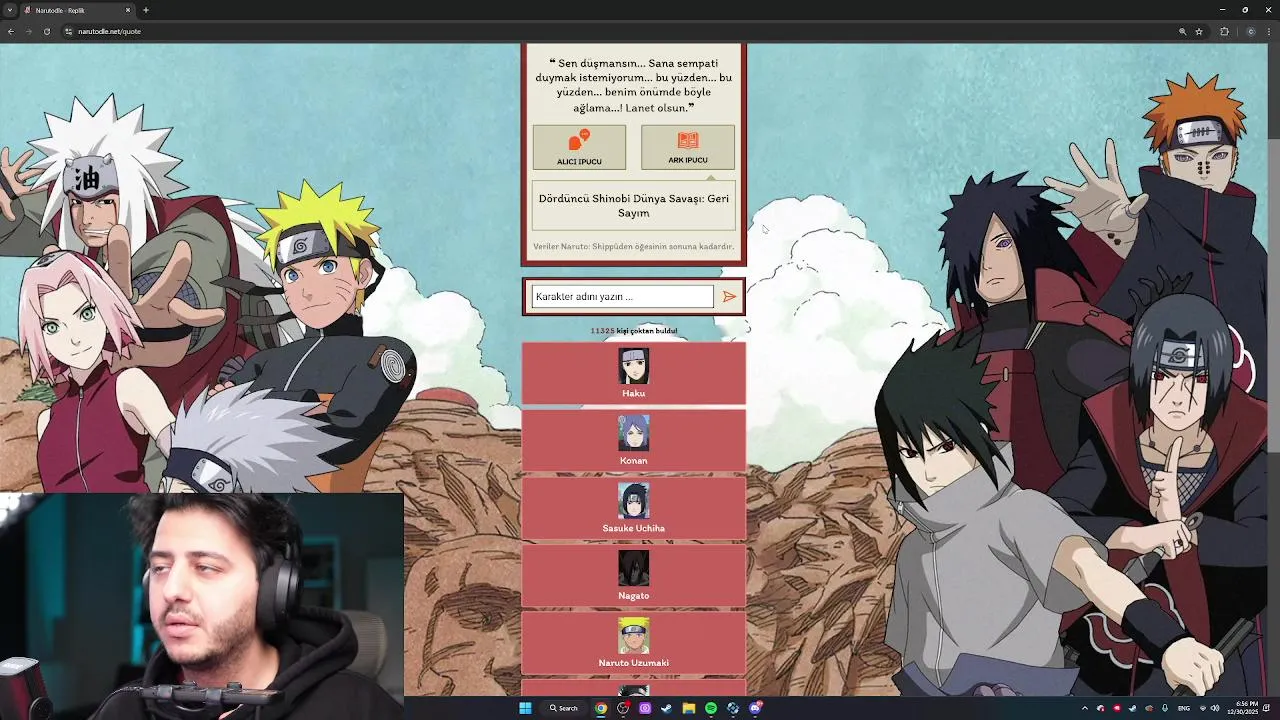The height and width of the screenshot is (720, 1280).
Task: Open Spotify from the taskbar
Action: [x=711, y=708]
